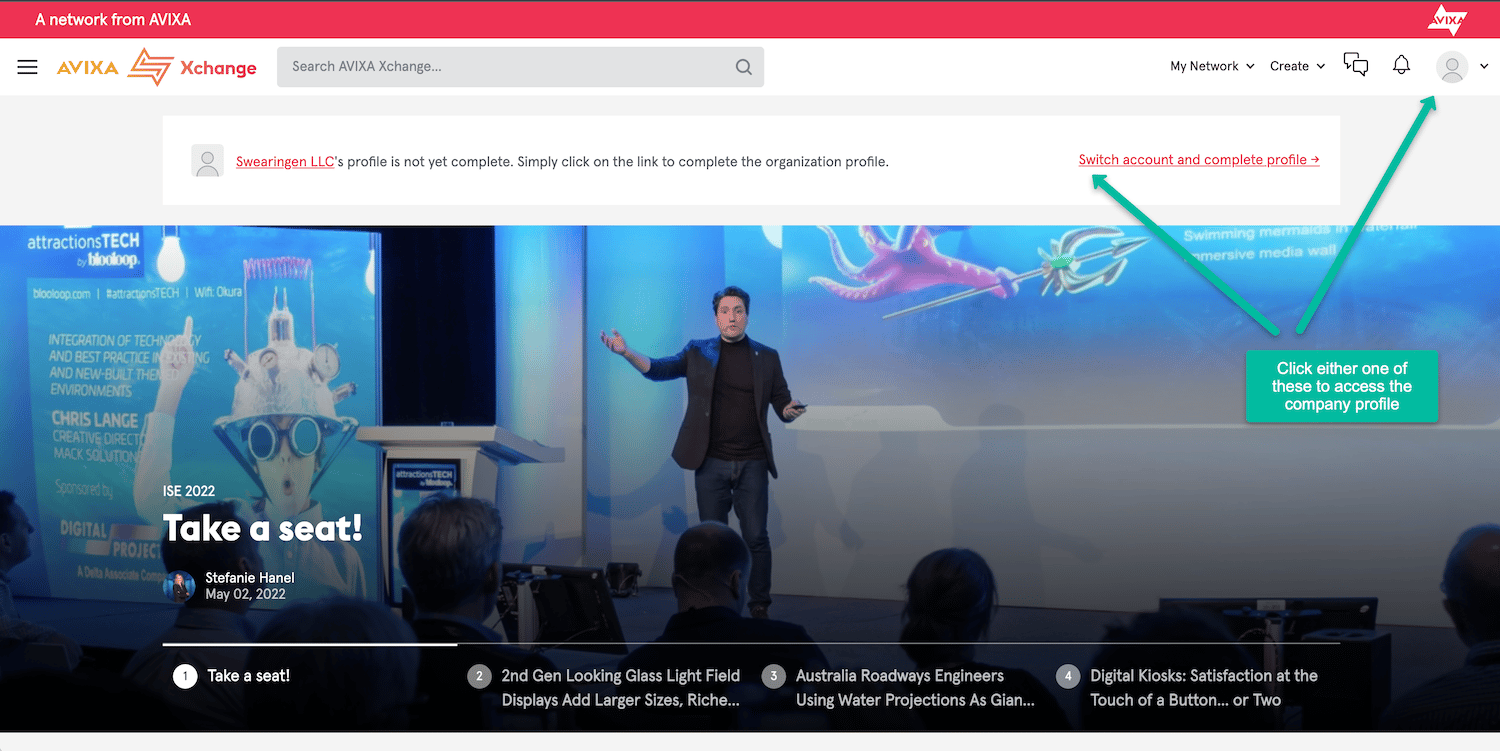Click the user avatar in header
The width and height of the screenshot is (1500, 751).
1452,67
